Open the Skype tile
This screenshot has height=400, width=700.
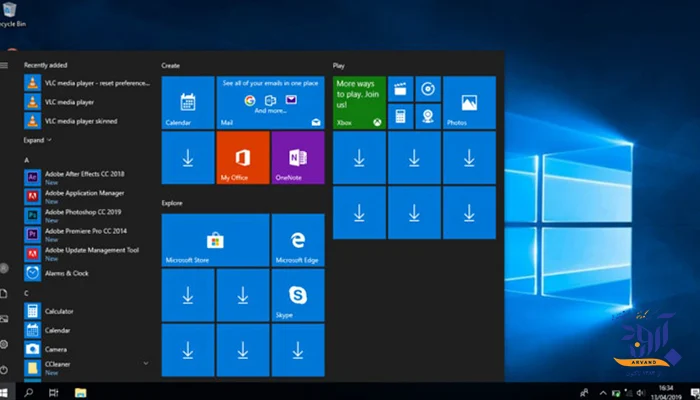click(x=298, y=295)
